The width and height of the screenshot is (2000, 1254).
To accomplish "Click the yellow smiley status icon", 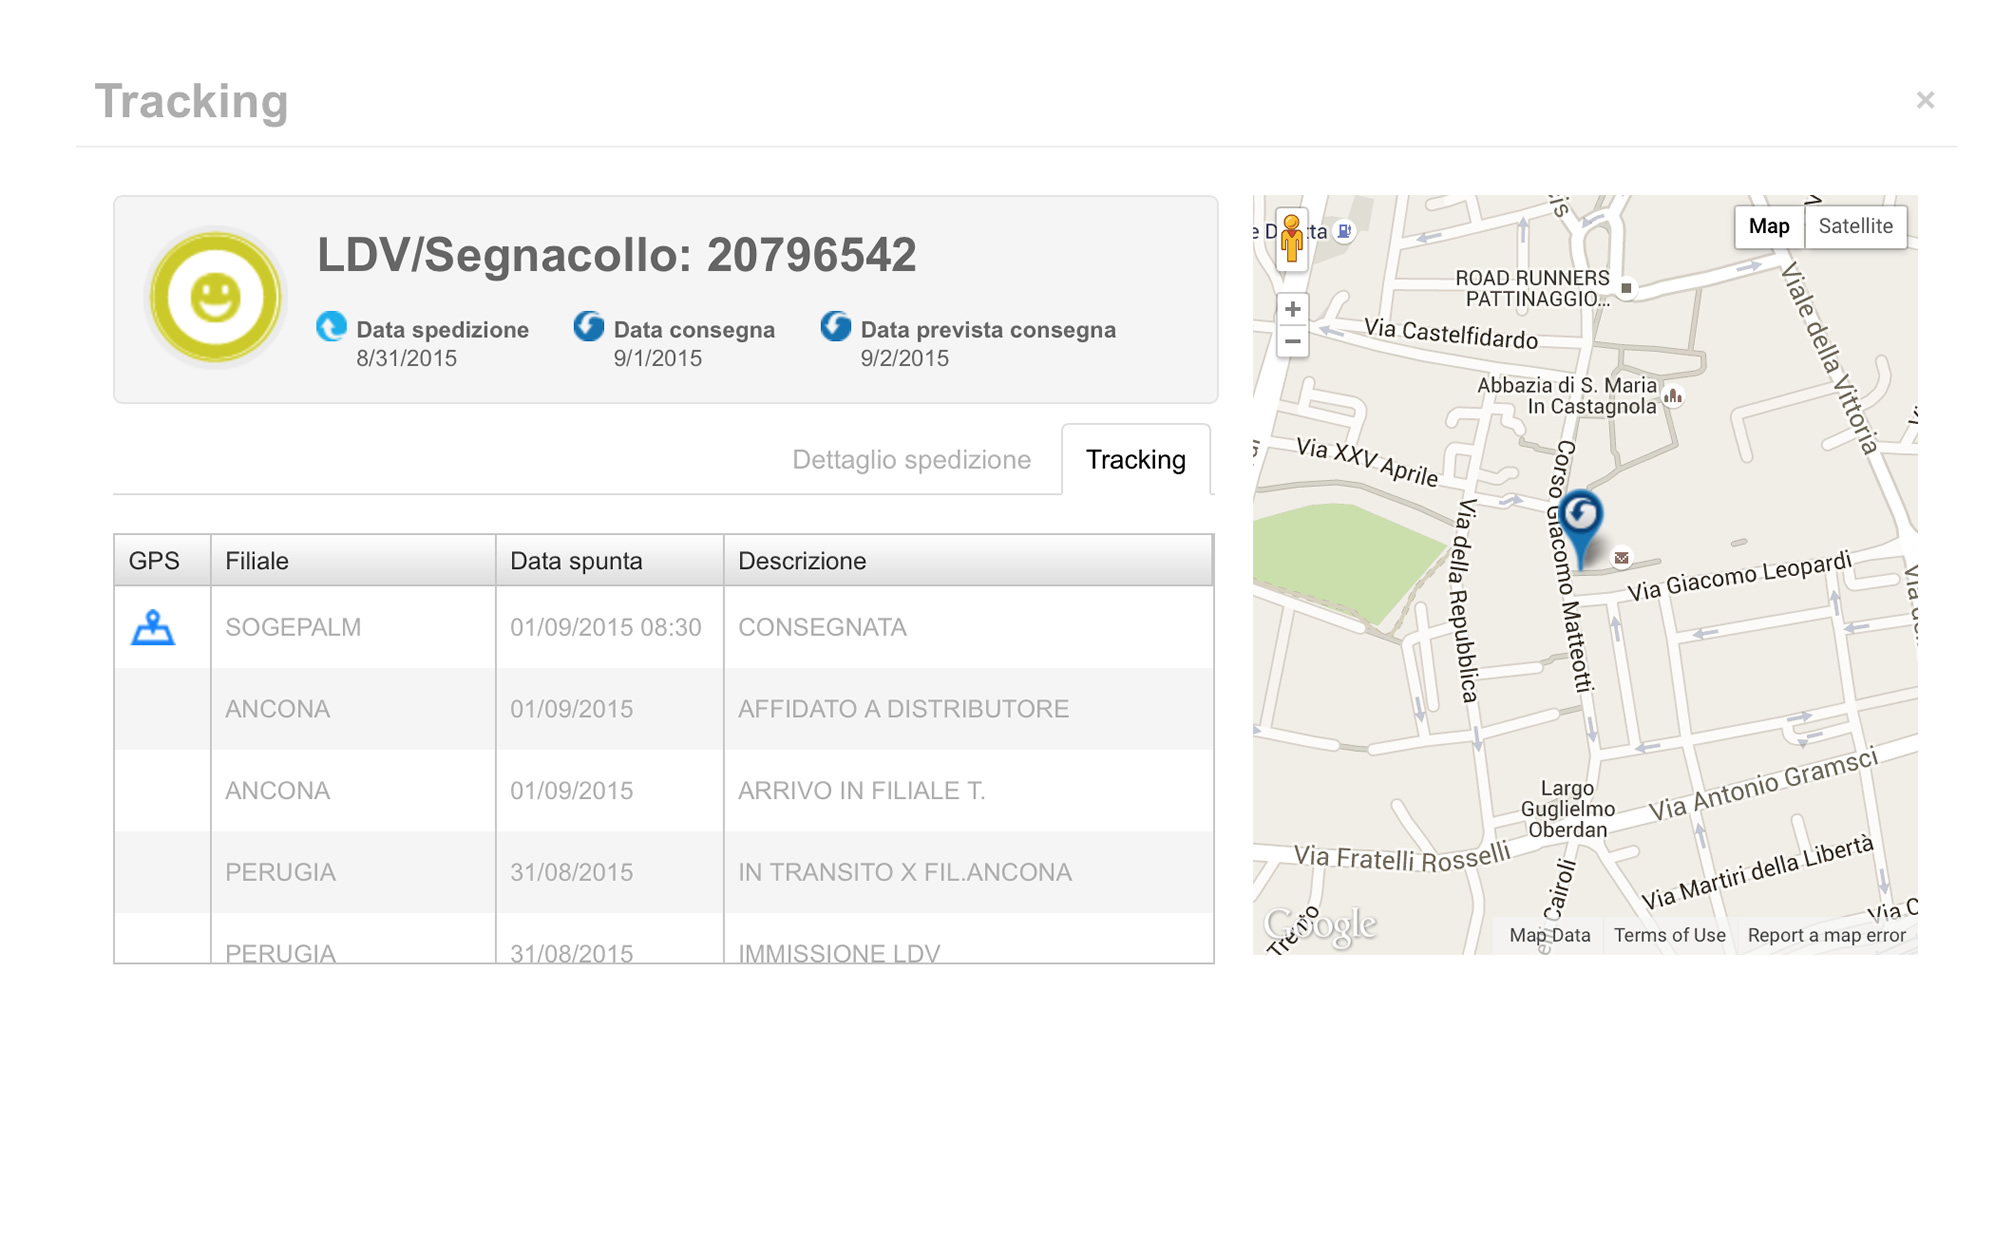I will [x=215, y=298].
